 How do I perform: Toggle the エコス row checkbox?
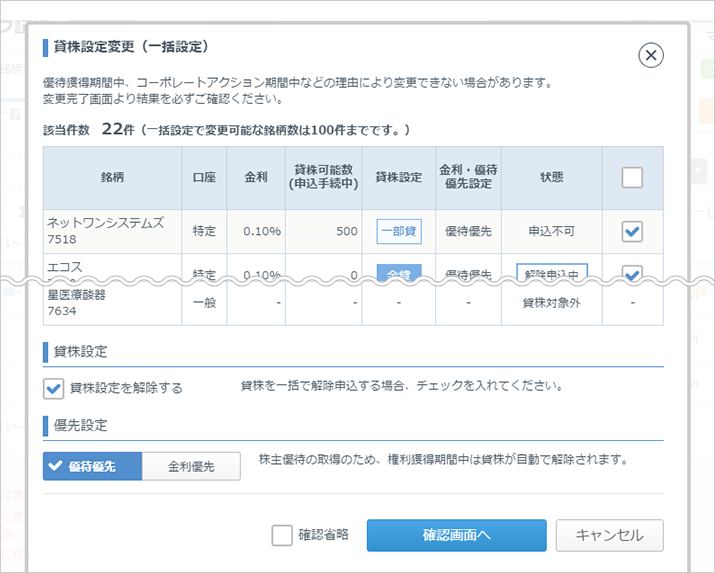coord(632,272)
